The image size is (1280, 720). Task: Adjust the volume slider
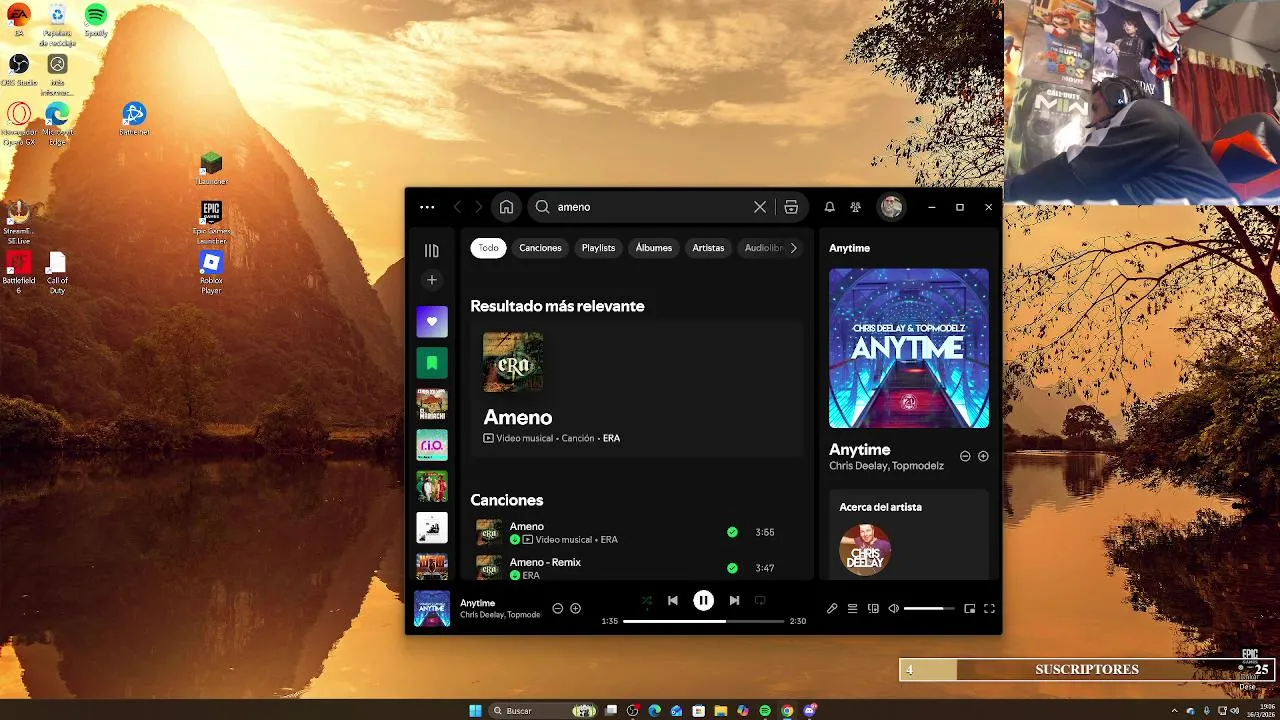(x=929, y=608)
